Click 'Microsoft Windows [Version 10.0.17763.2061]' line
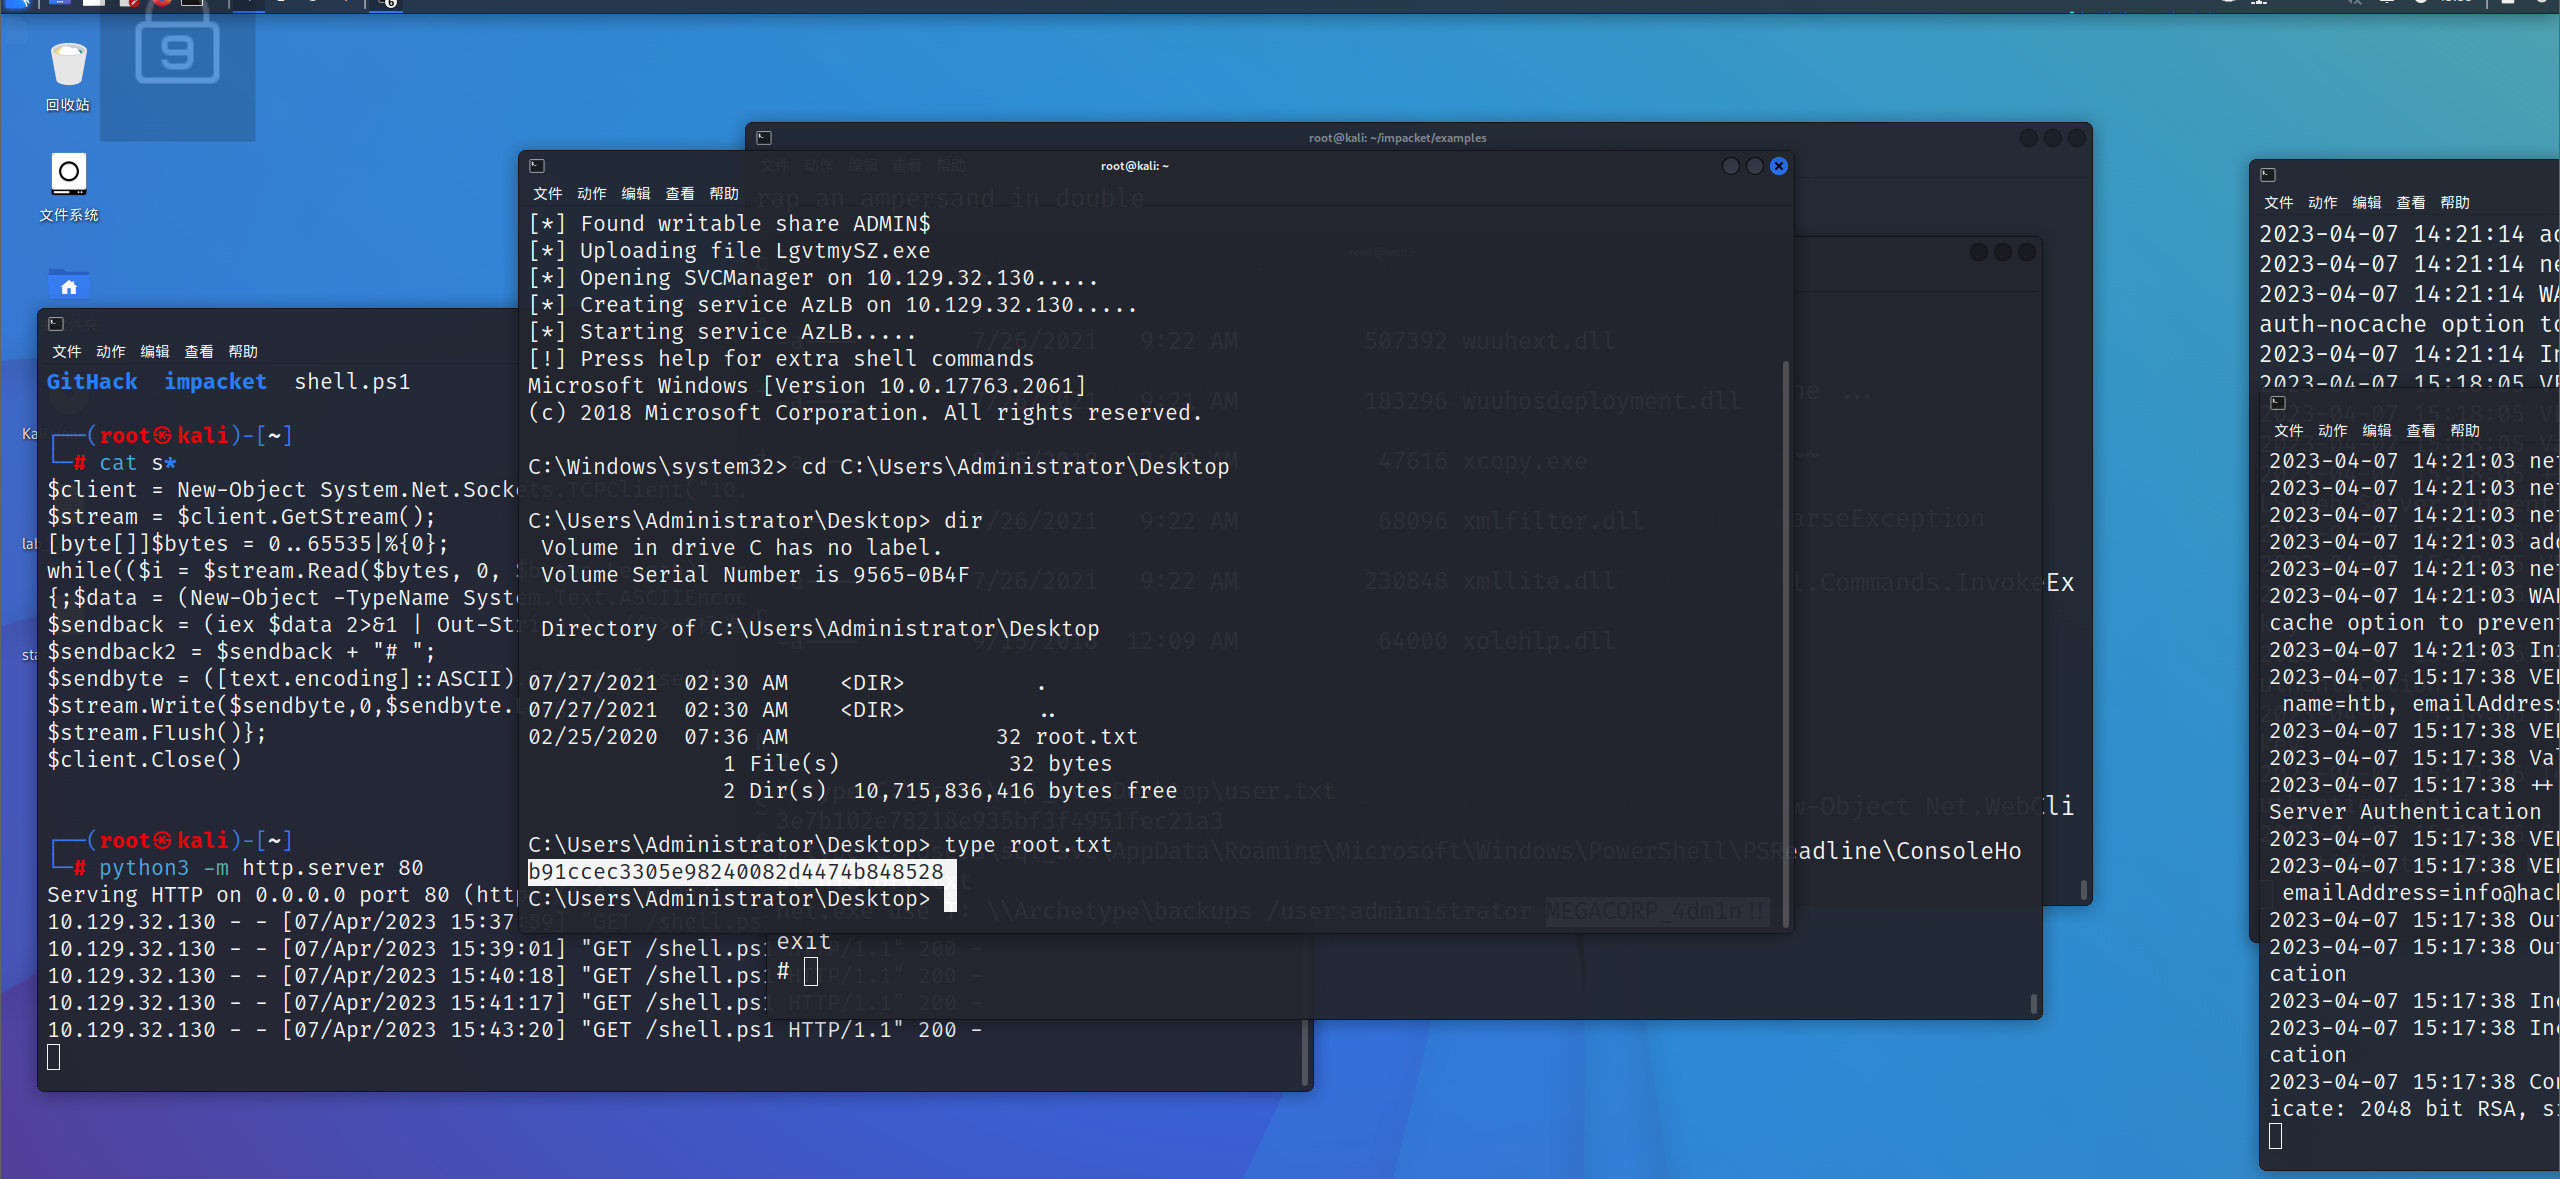Image resolution: width=2560 pixels, height=1179 pixels. click(807, 386)
